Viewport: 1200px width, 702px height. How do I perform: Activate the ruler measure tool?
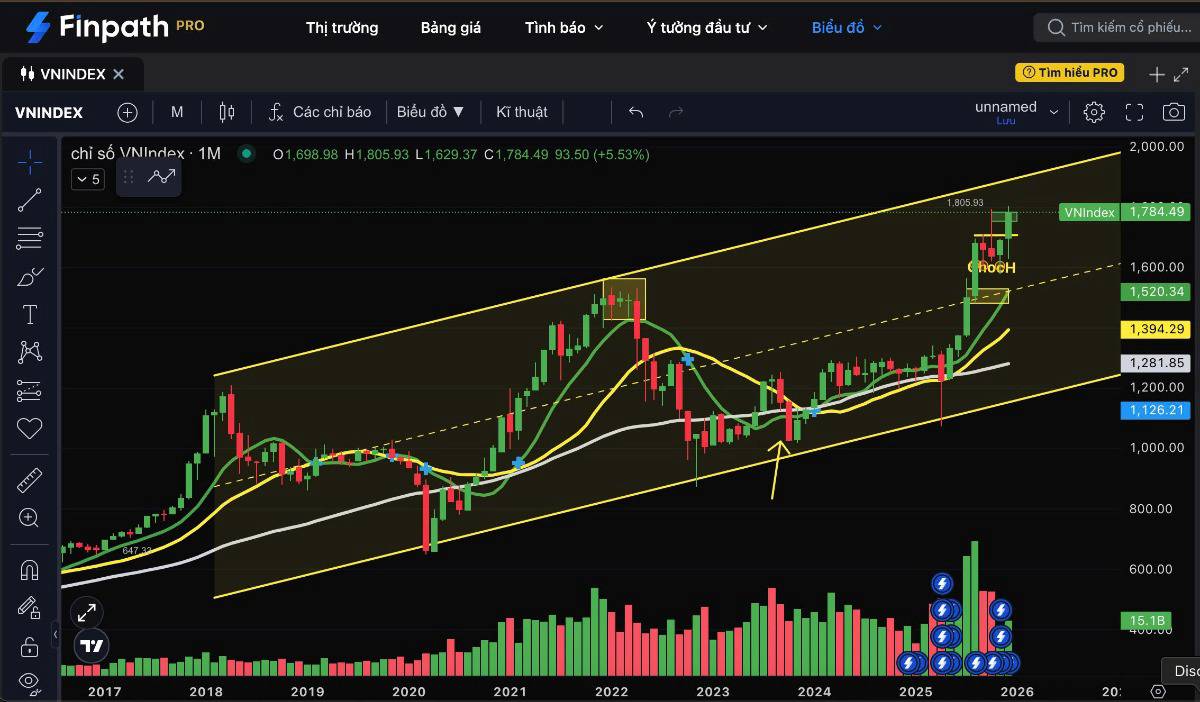click(30, 481)
